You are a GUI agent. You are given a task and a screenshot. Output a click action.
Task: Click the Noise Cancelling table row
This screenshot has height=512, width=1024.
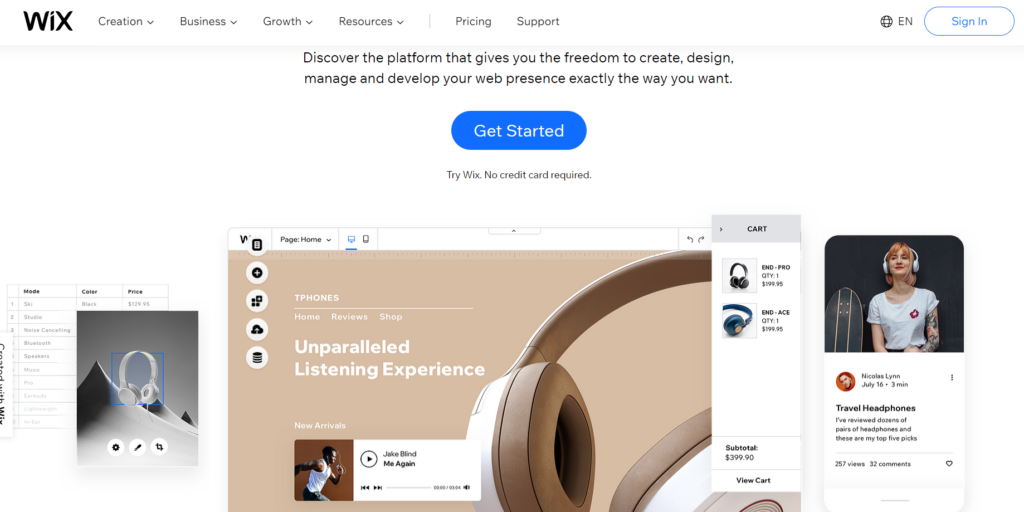pos(42,330)
